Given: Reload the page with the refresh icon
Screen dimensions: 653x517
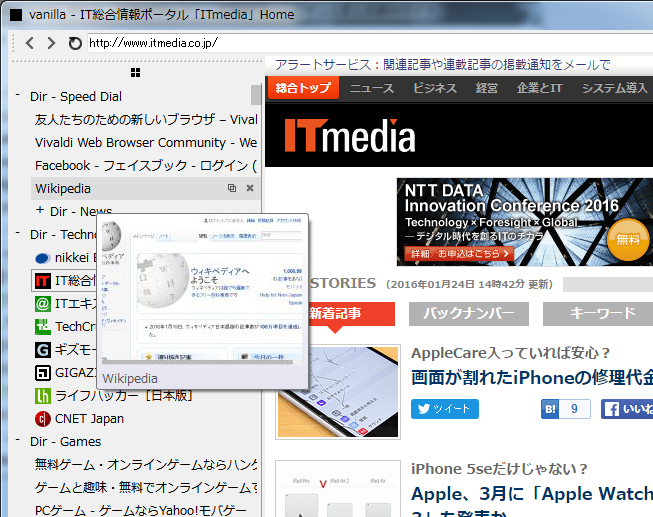Looking at the screenshot, I should pyautogui.click(x=75, y=43).
